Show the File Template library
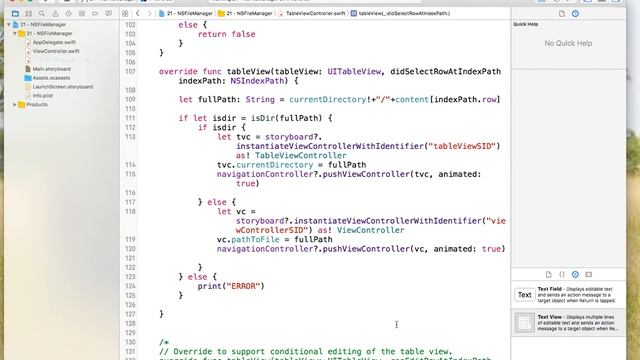 549,274
